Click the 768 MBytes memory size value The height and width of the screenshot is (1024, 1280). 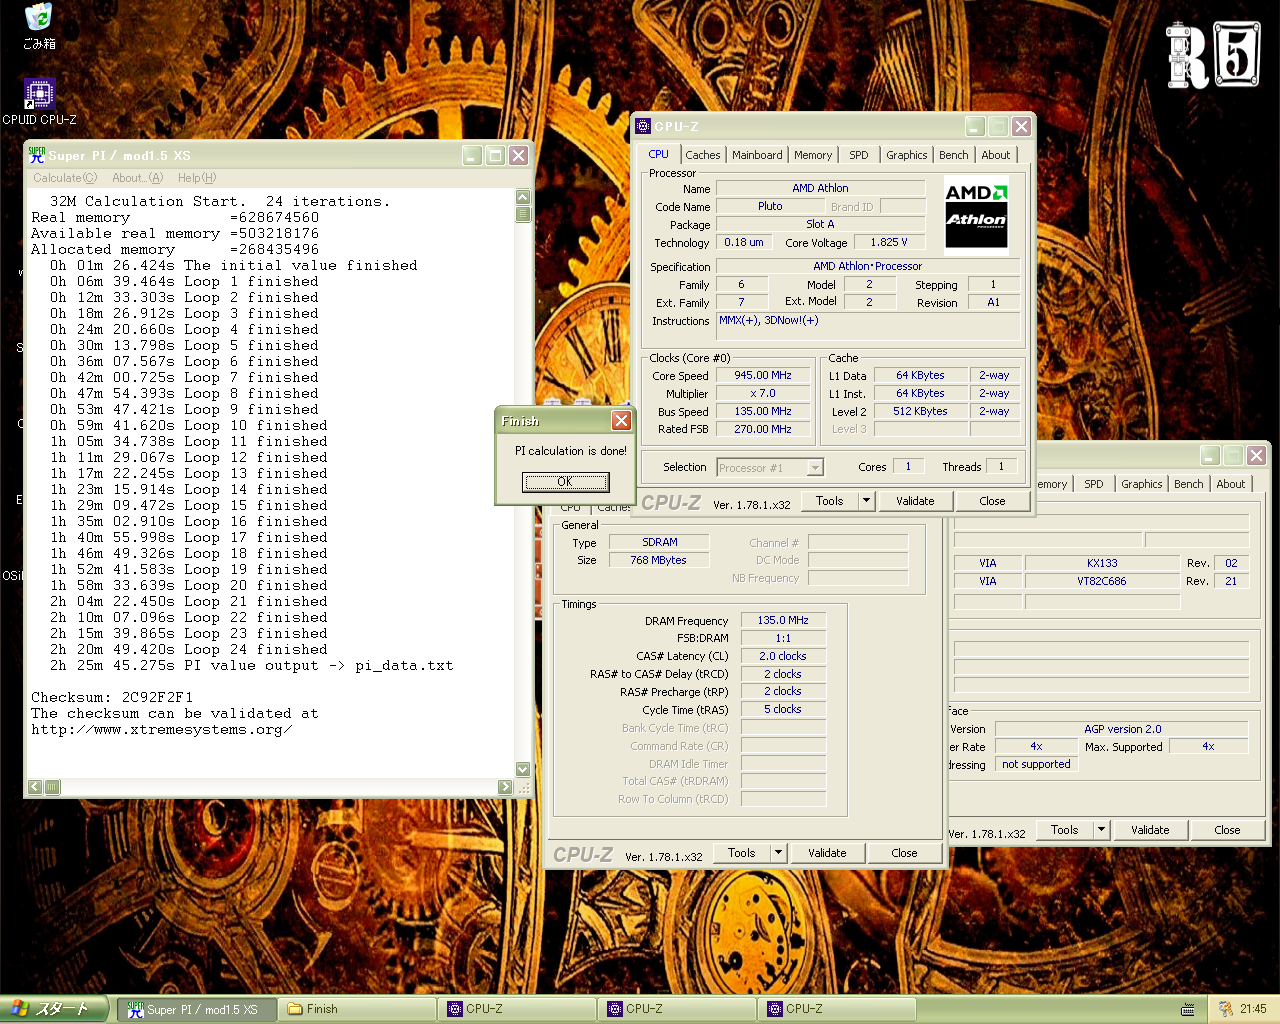[658, 560]
